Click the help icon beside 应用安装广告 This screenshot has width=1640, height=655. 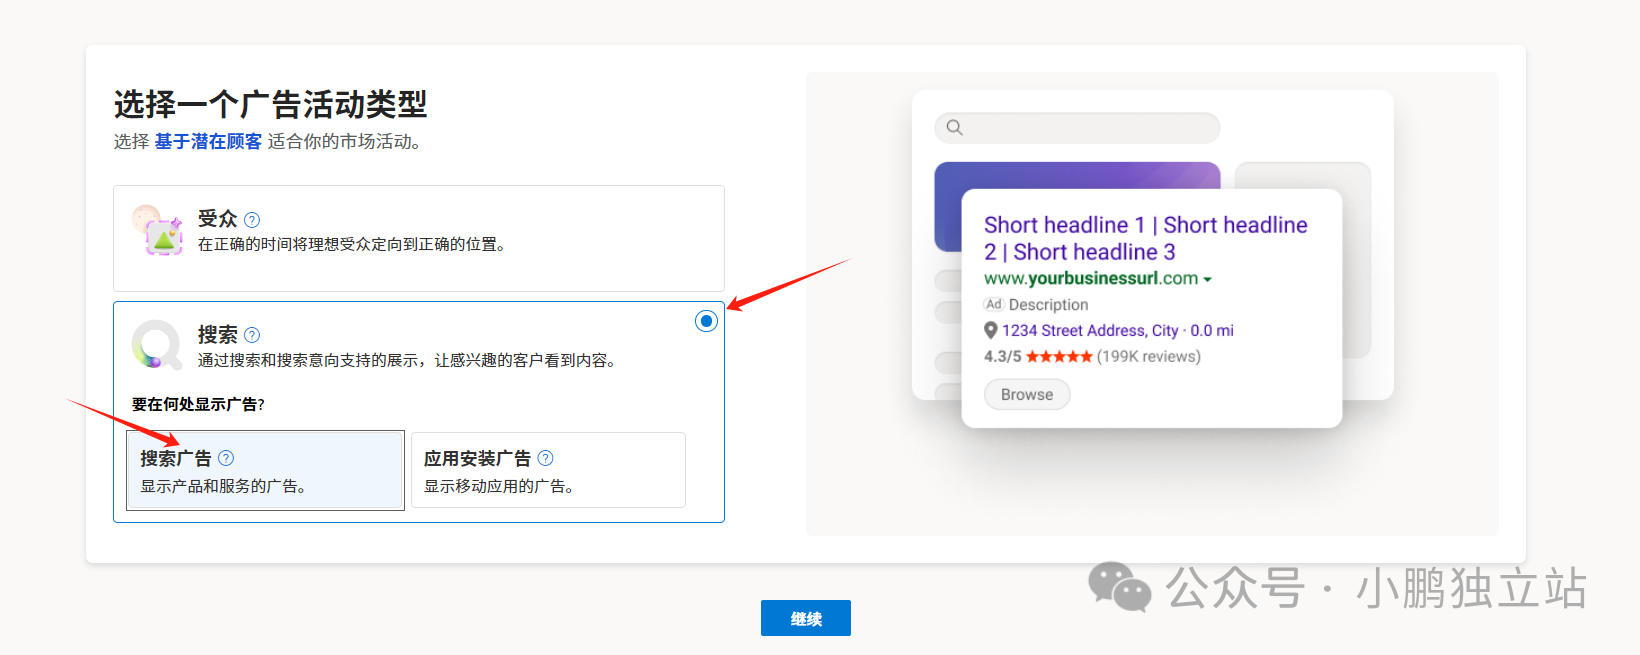click(545, 458)
